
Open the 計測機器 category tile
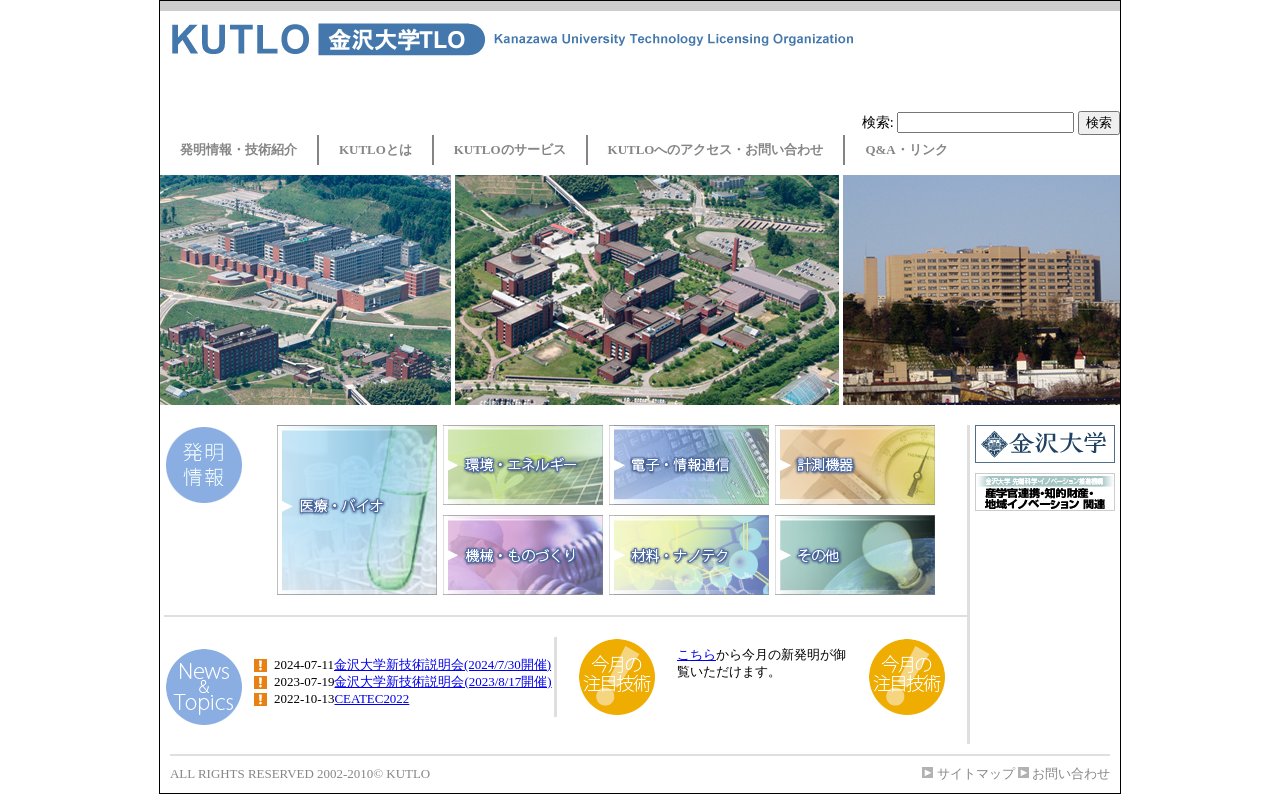pos(855,465)
